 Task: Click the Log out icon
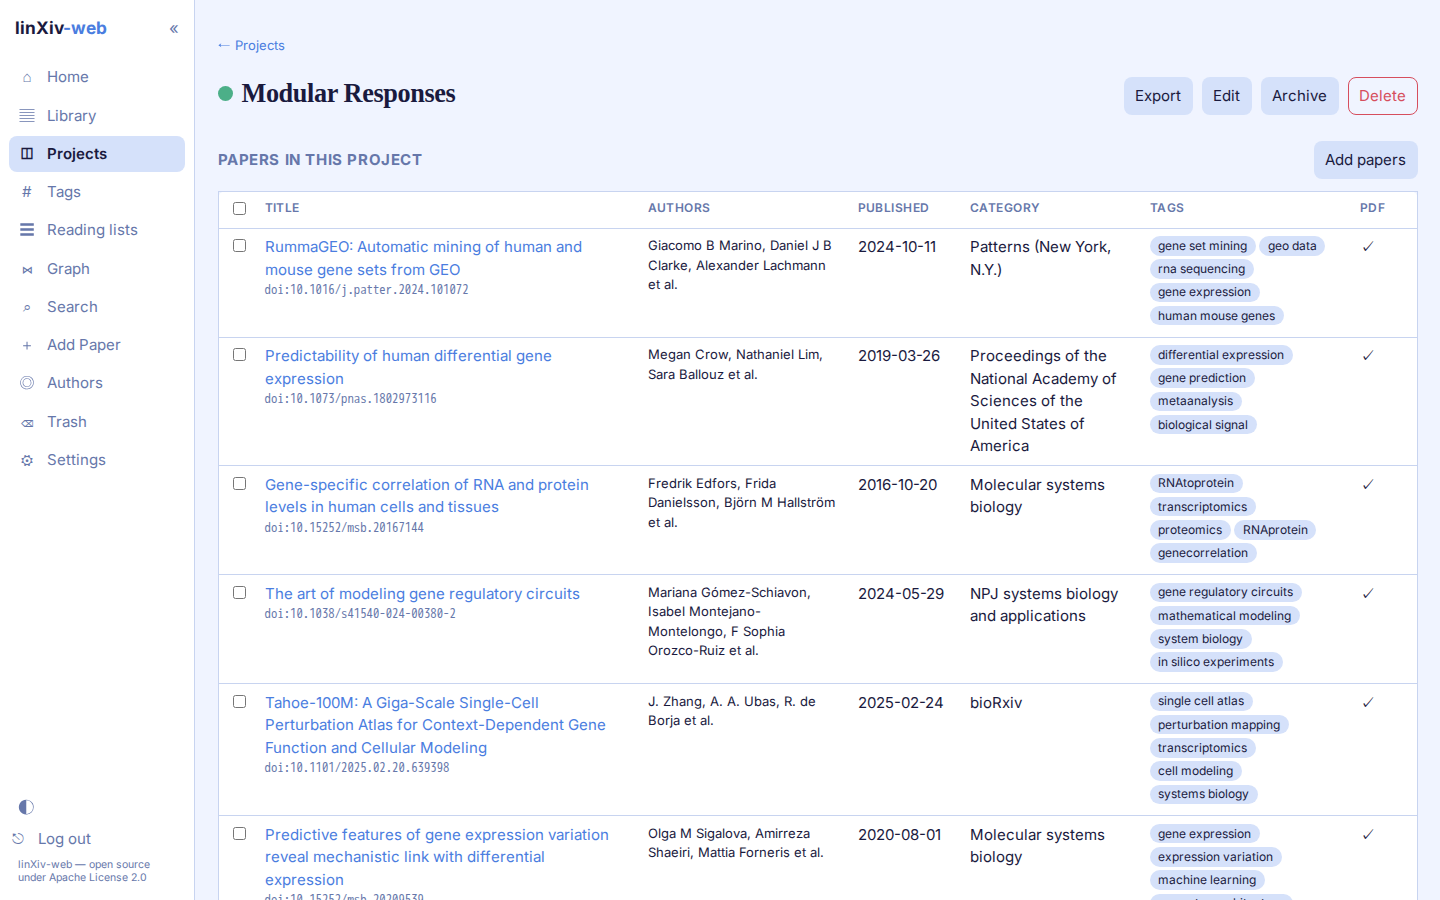18,839
